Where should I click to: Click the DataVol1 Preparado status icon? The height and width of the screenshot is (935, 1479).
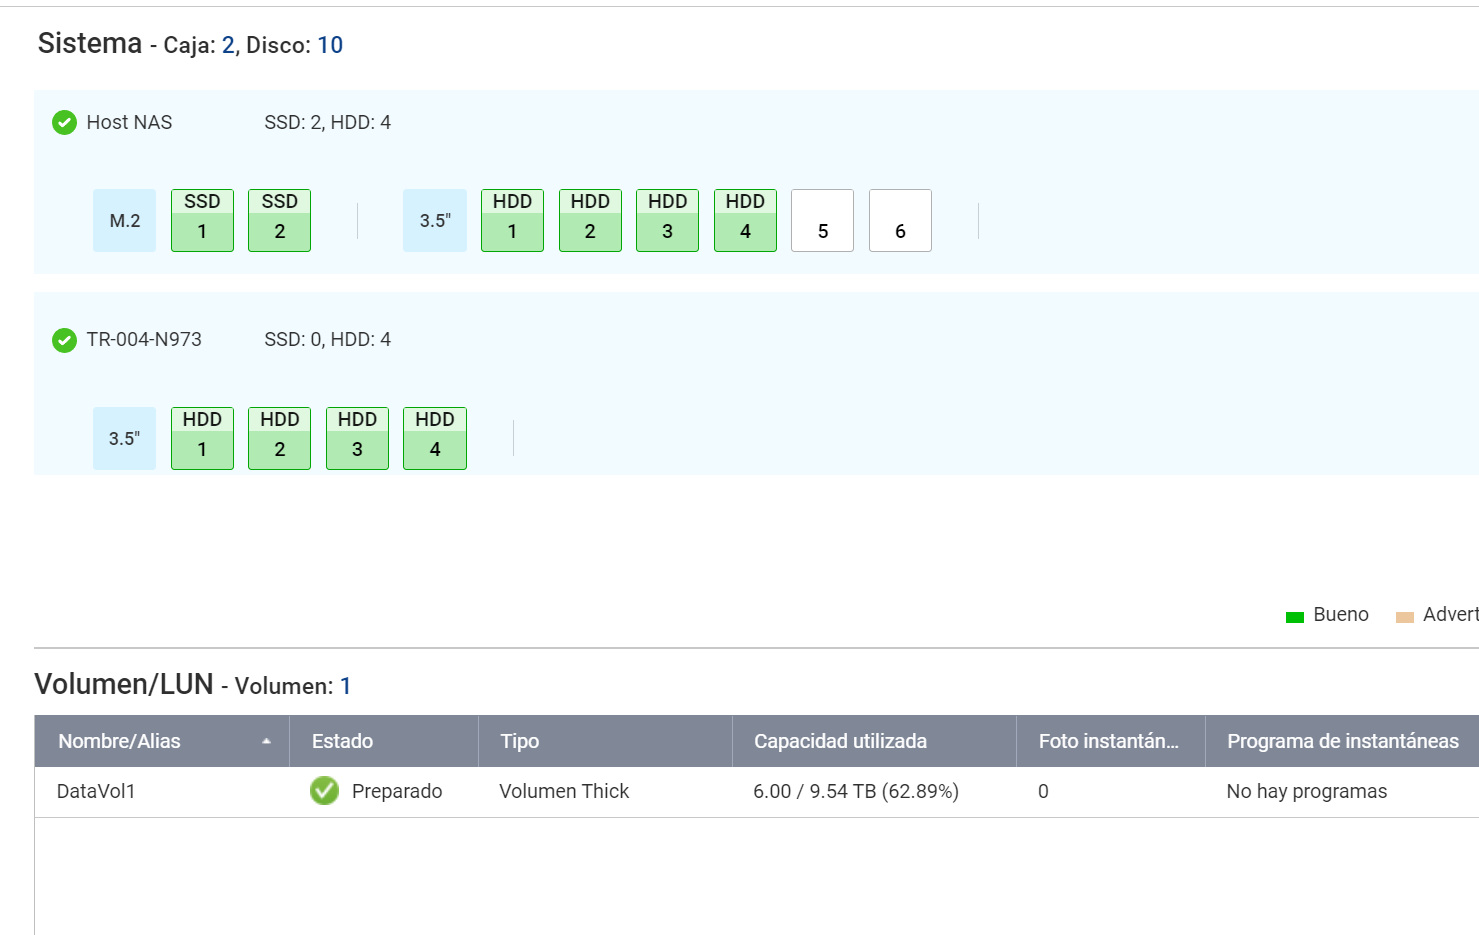click(x=324, y=791)
